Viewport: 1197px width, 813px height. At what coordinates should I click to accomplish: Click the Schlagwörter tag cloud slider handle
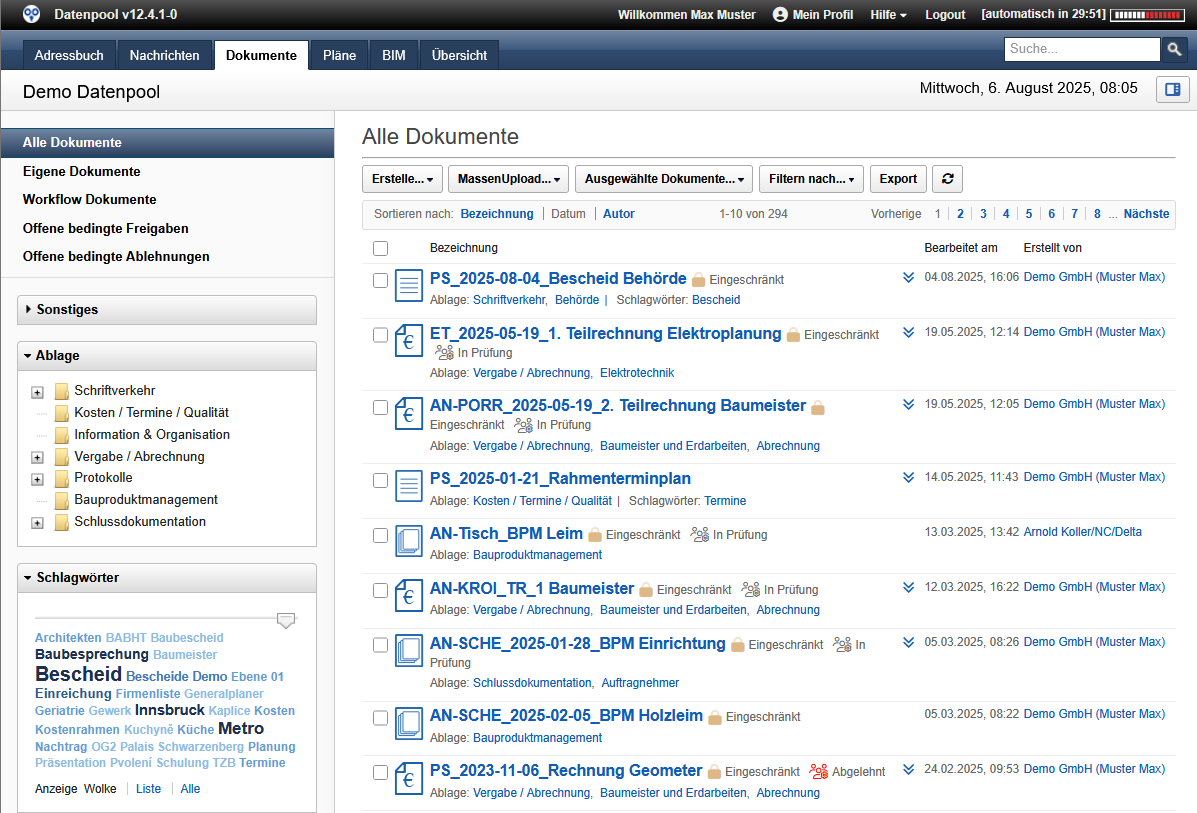coord(286,621)
